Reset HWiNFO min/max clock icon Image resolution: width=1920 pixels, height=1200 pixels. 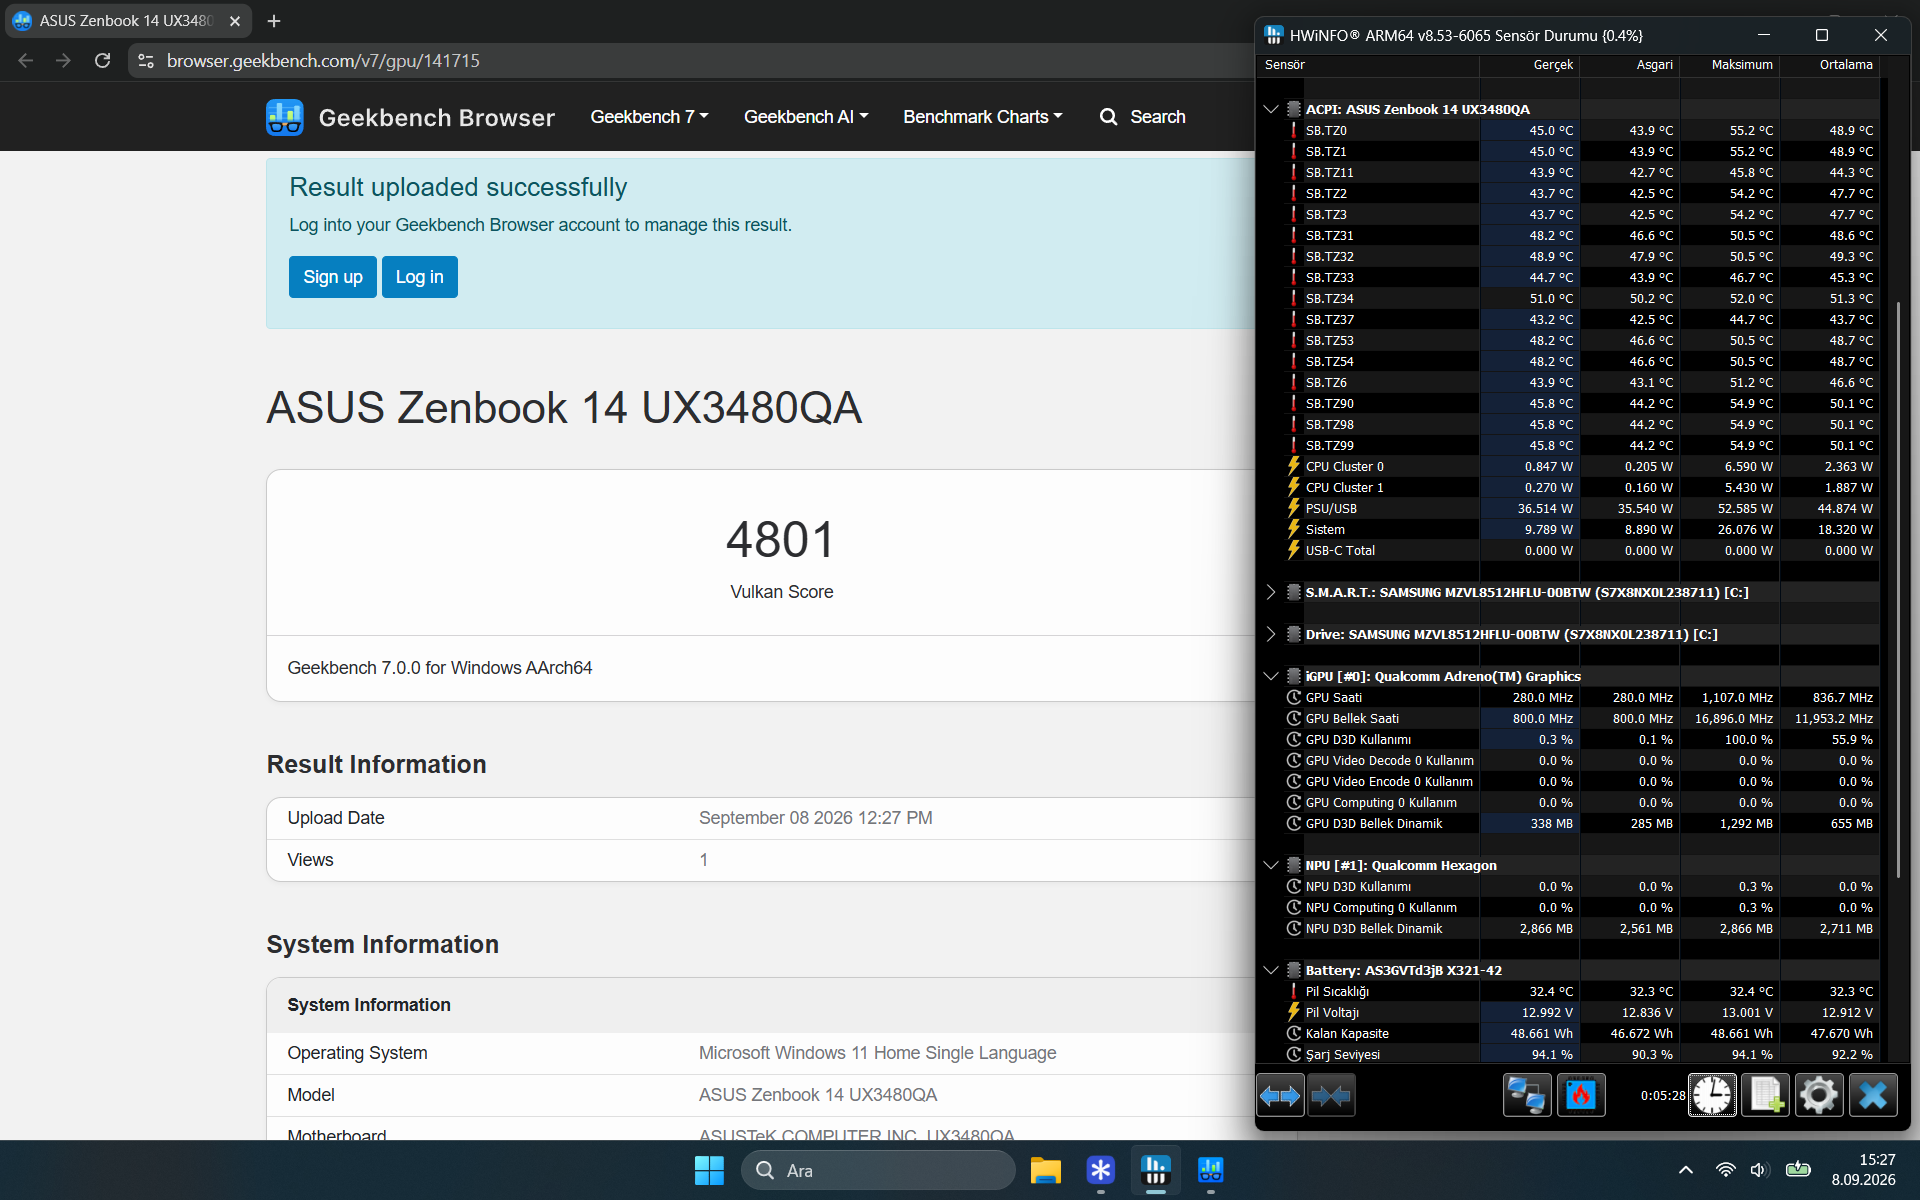click(1712, 1096)
